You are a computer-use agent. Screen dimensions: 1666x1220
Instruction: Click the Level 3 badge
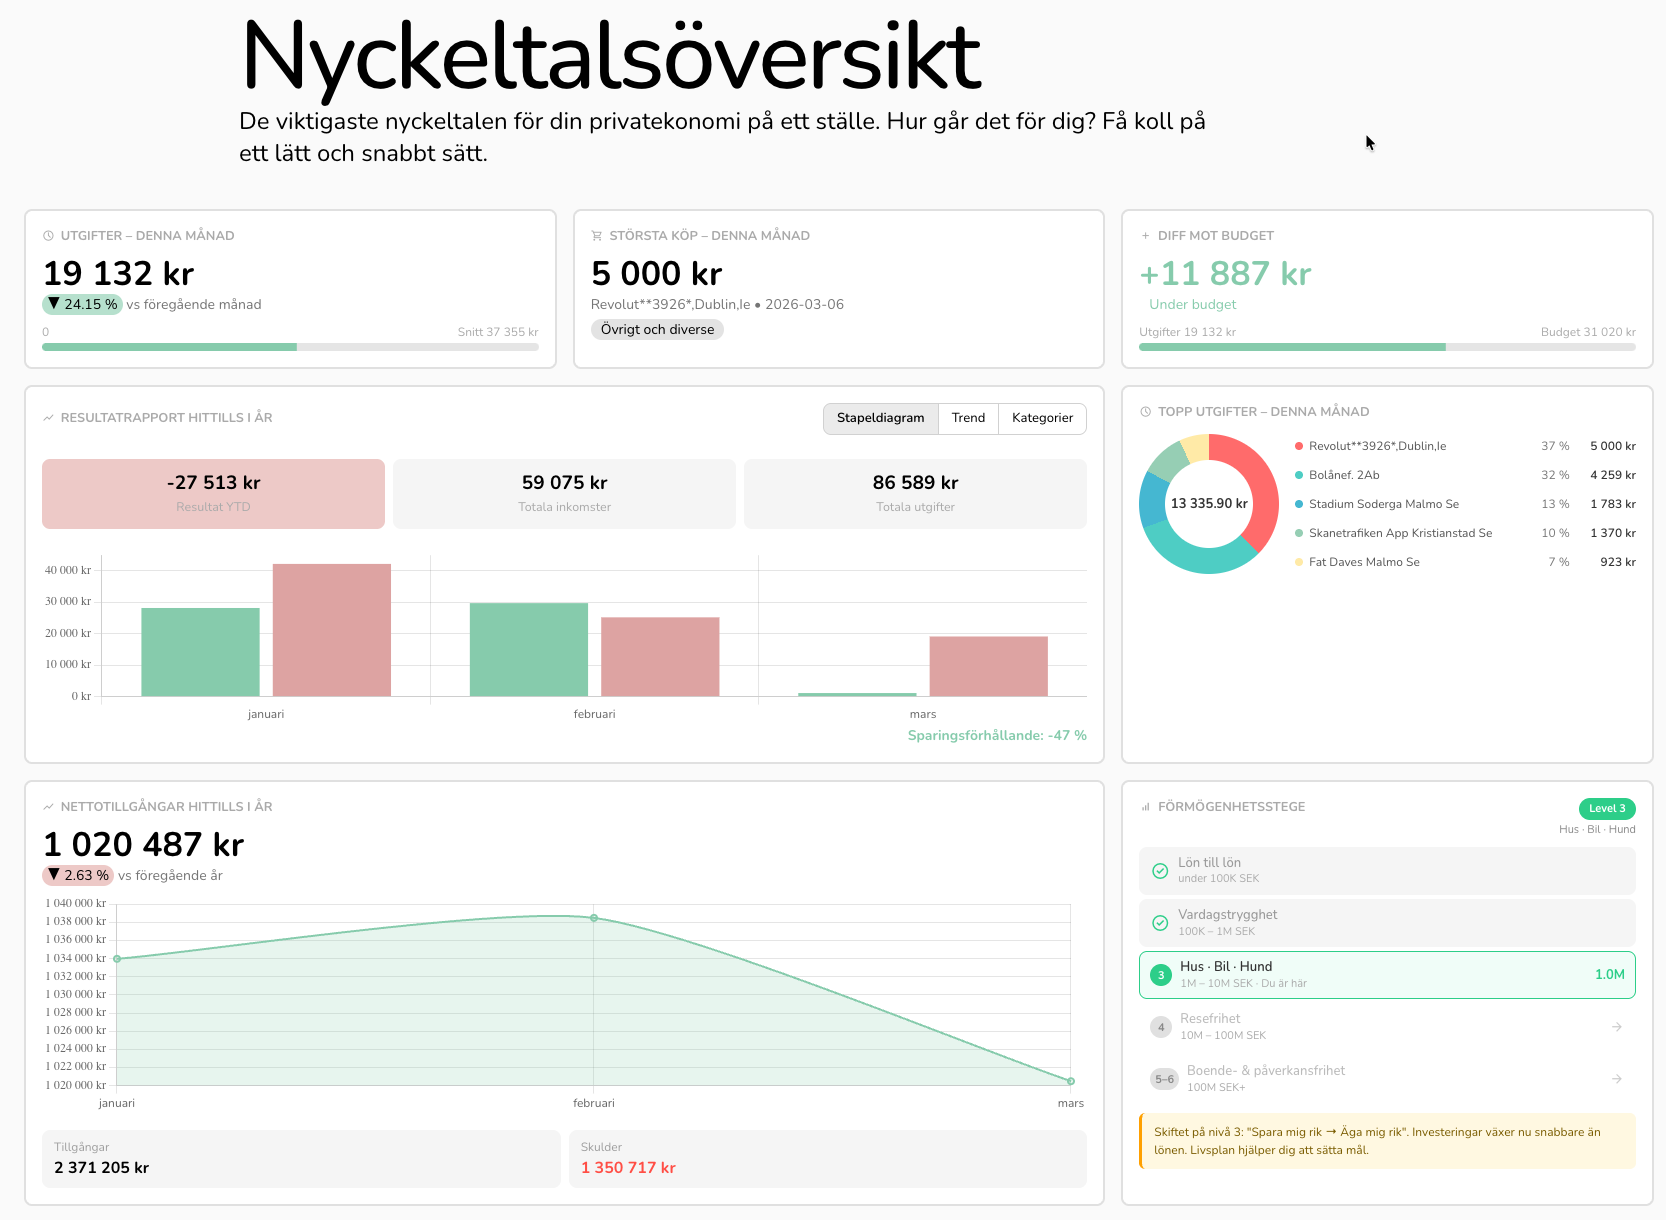tap(1606, 808)
